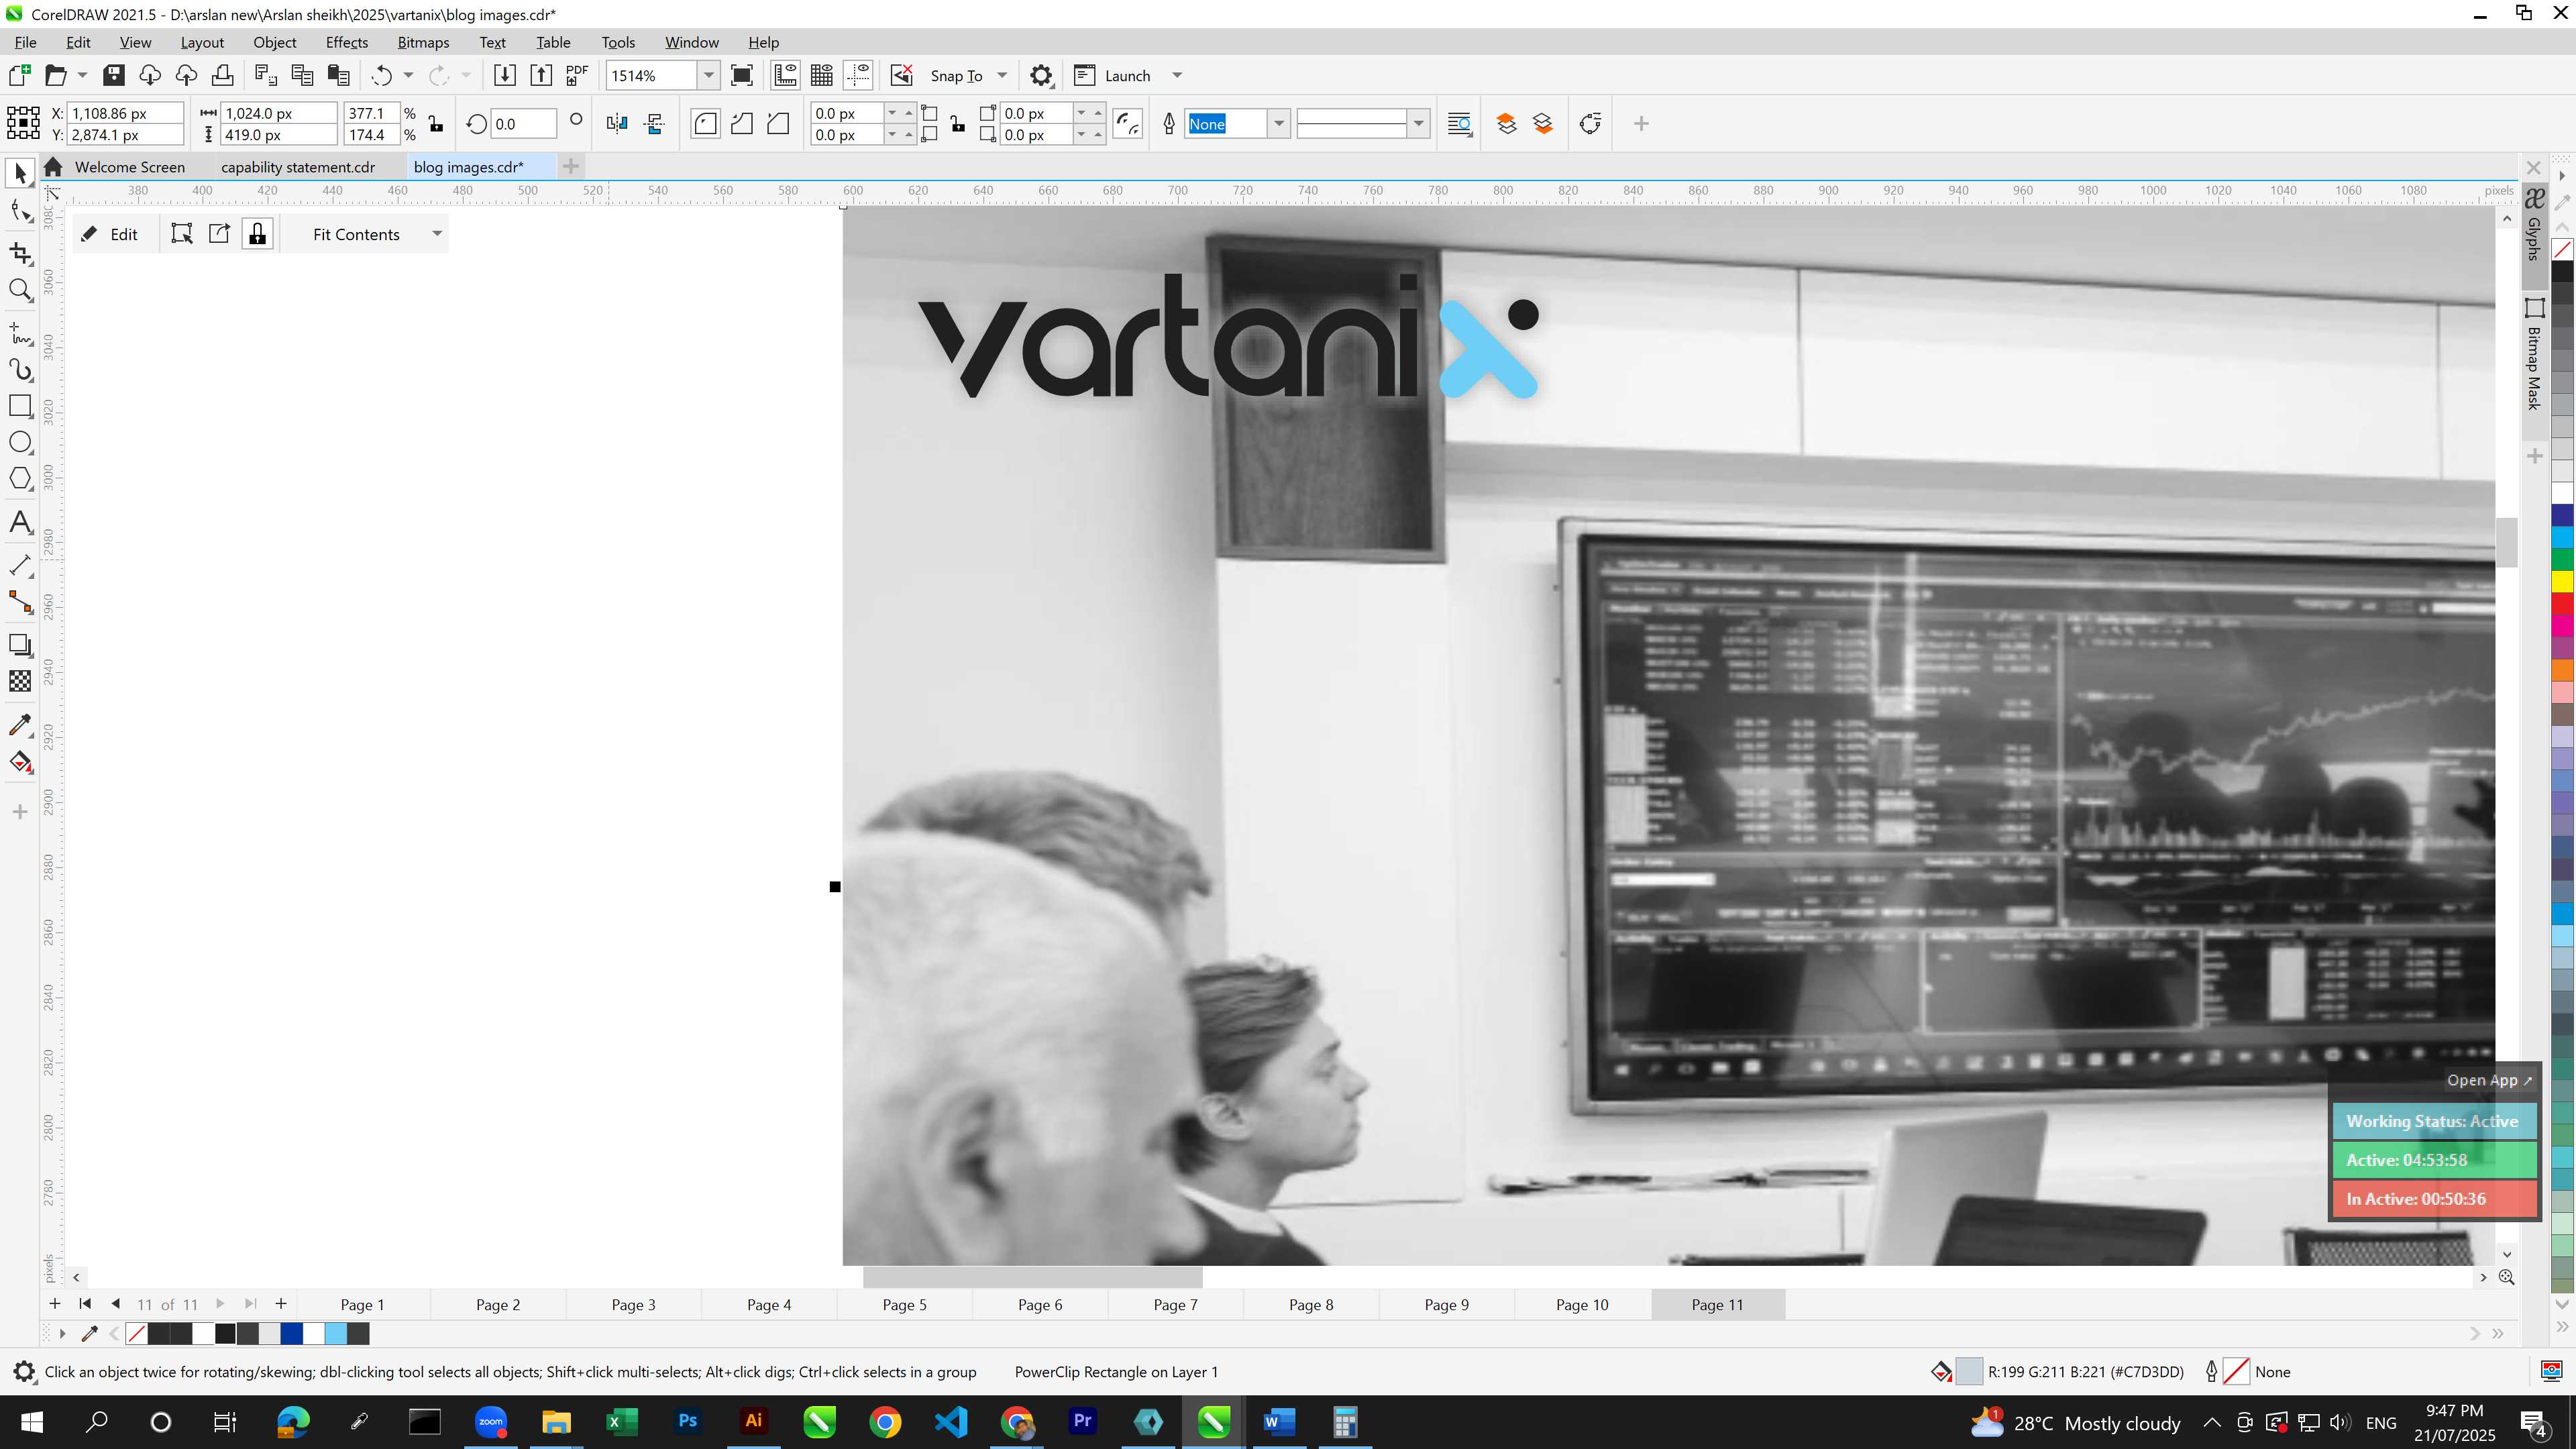2576x1449 pixels.
Task: Select the Crop tool
Action: point(20,254)
